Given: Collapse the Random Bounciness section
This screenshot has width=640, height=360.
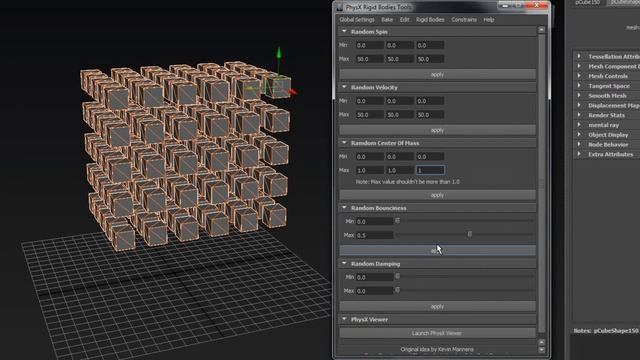Looking at the screenshot, I should 344,208.
